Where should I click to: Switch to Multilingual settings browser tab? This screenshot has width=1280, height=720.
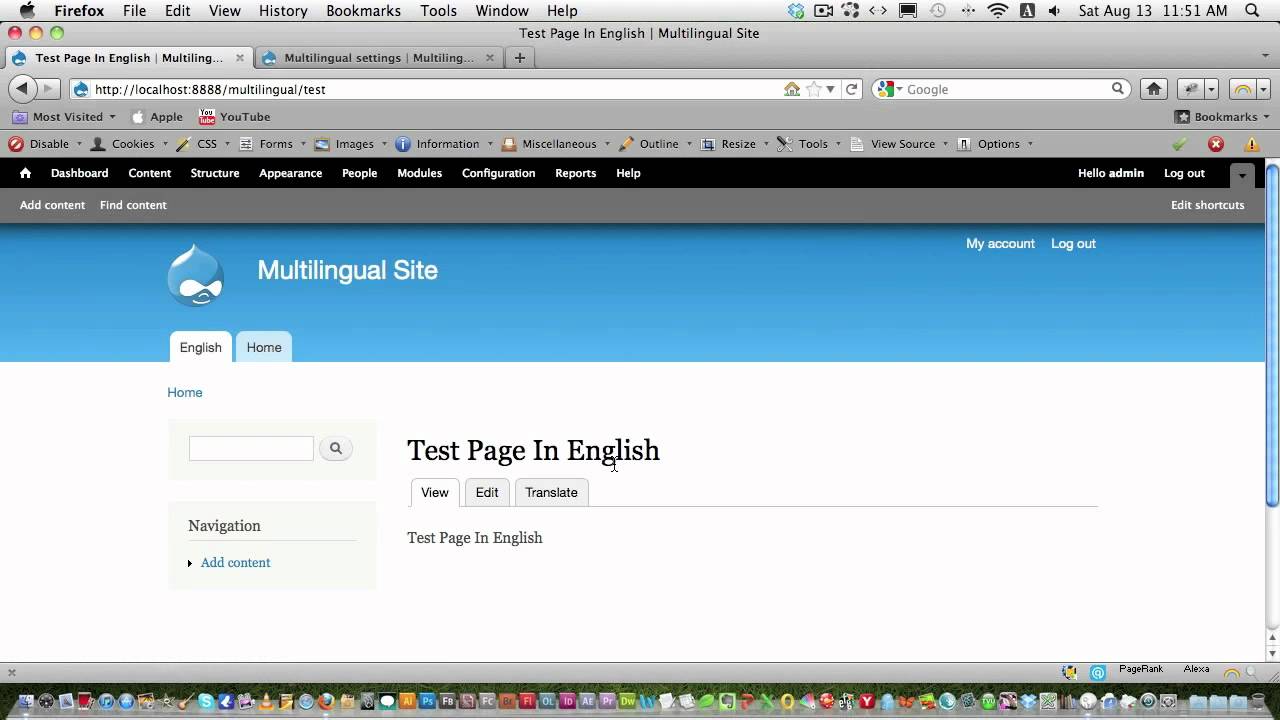tap(378, 58)
